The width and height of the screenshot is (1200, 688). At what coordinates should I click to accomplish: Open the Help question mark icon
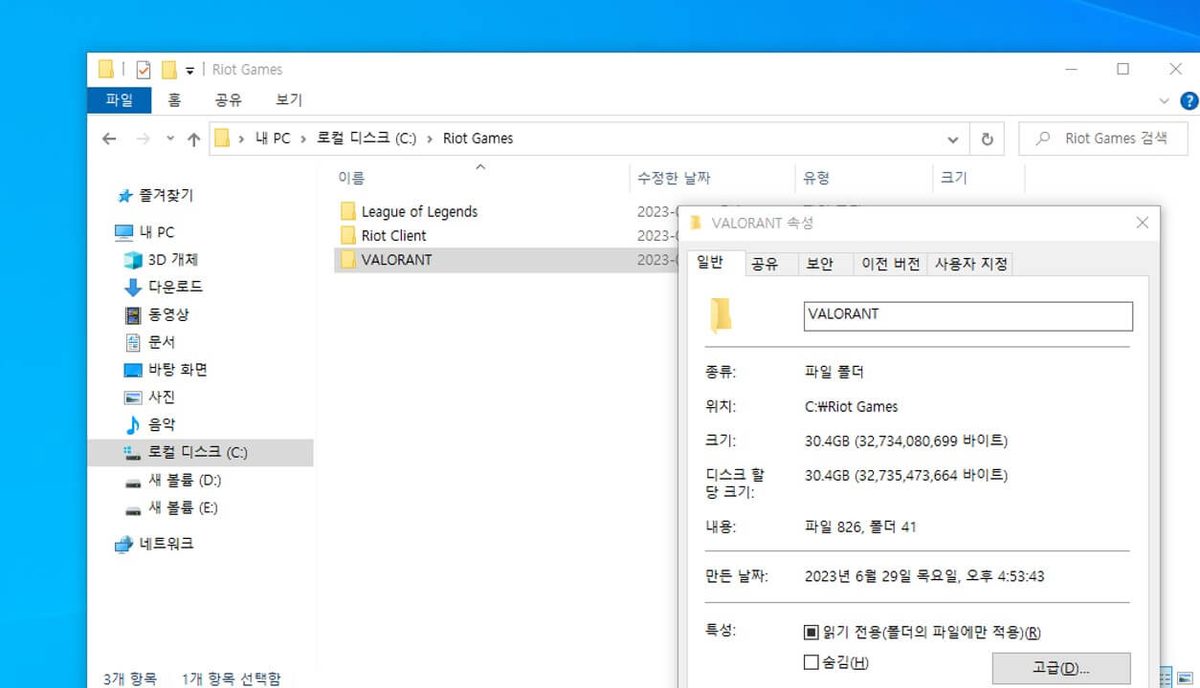[1189, 100]
